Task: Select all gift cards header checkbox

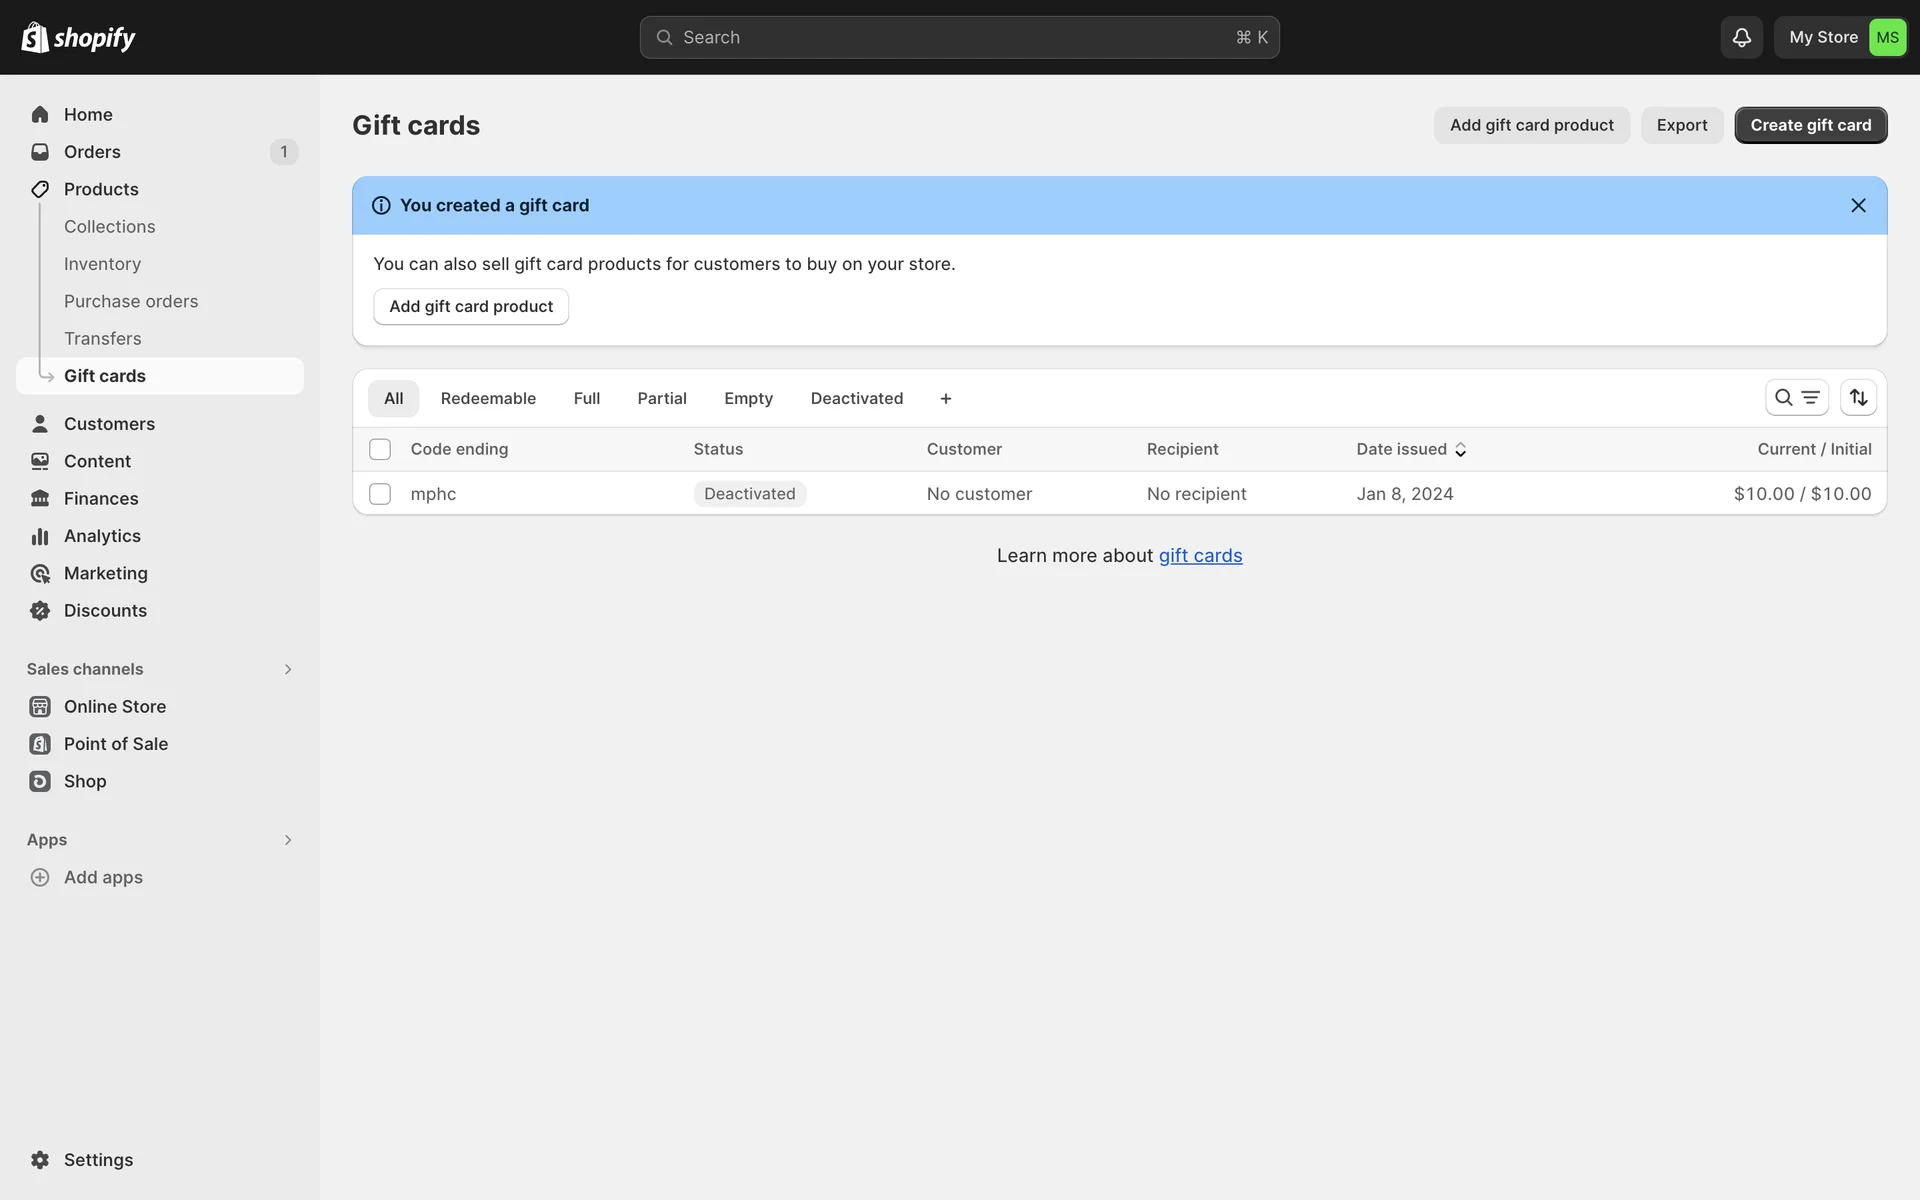Action: [x=380, y=449]
